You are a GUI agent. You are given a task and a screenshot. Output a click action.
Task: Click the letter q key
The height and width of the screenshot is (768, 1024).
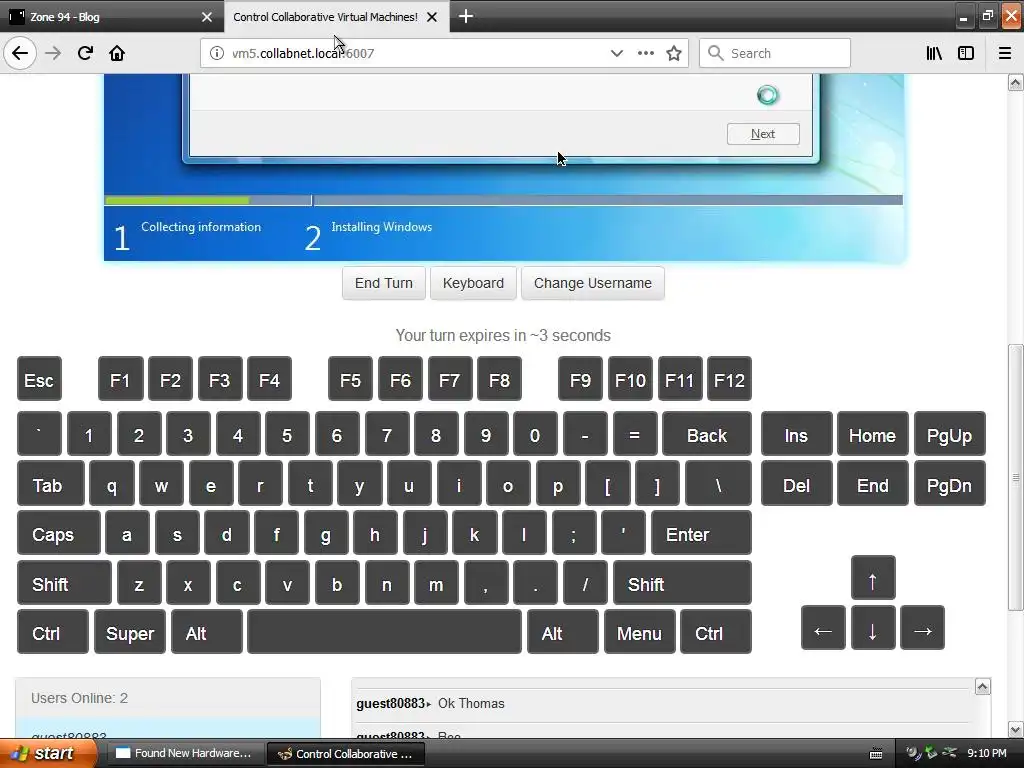pos(112,484)
